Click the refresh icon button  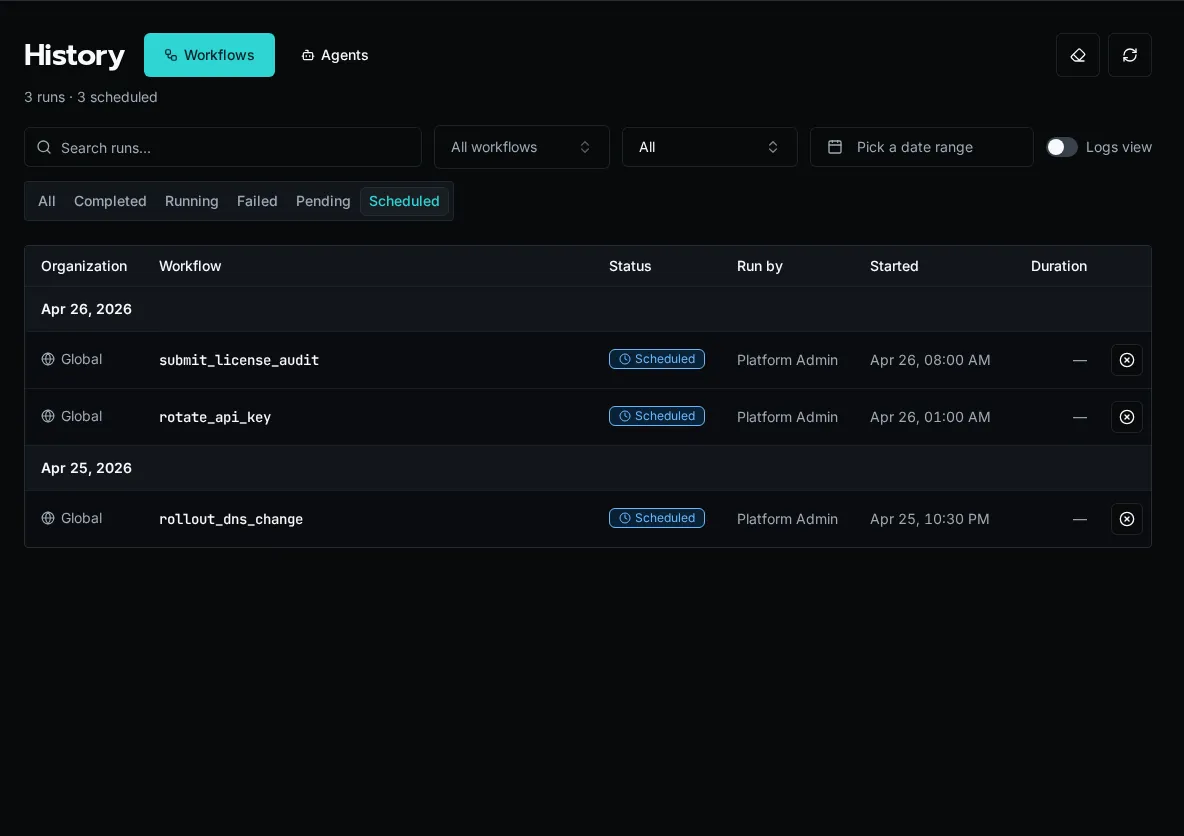point(1130,55)
